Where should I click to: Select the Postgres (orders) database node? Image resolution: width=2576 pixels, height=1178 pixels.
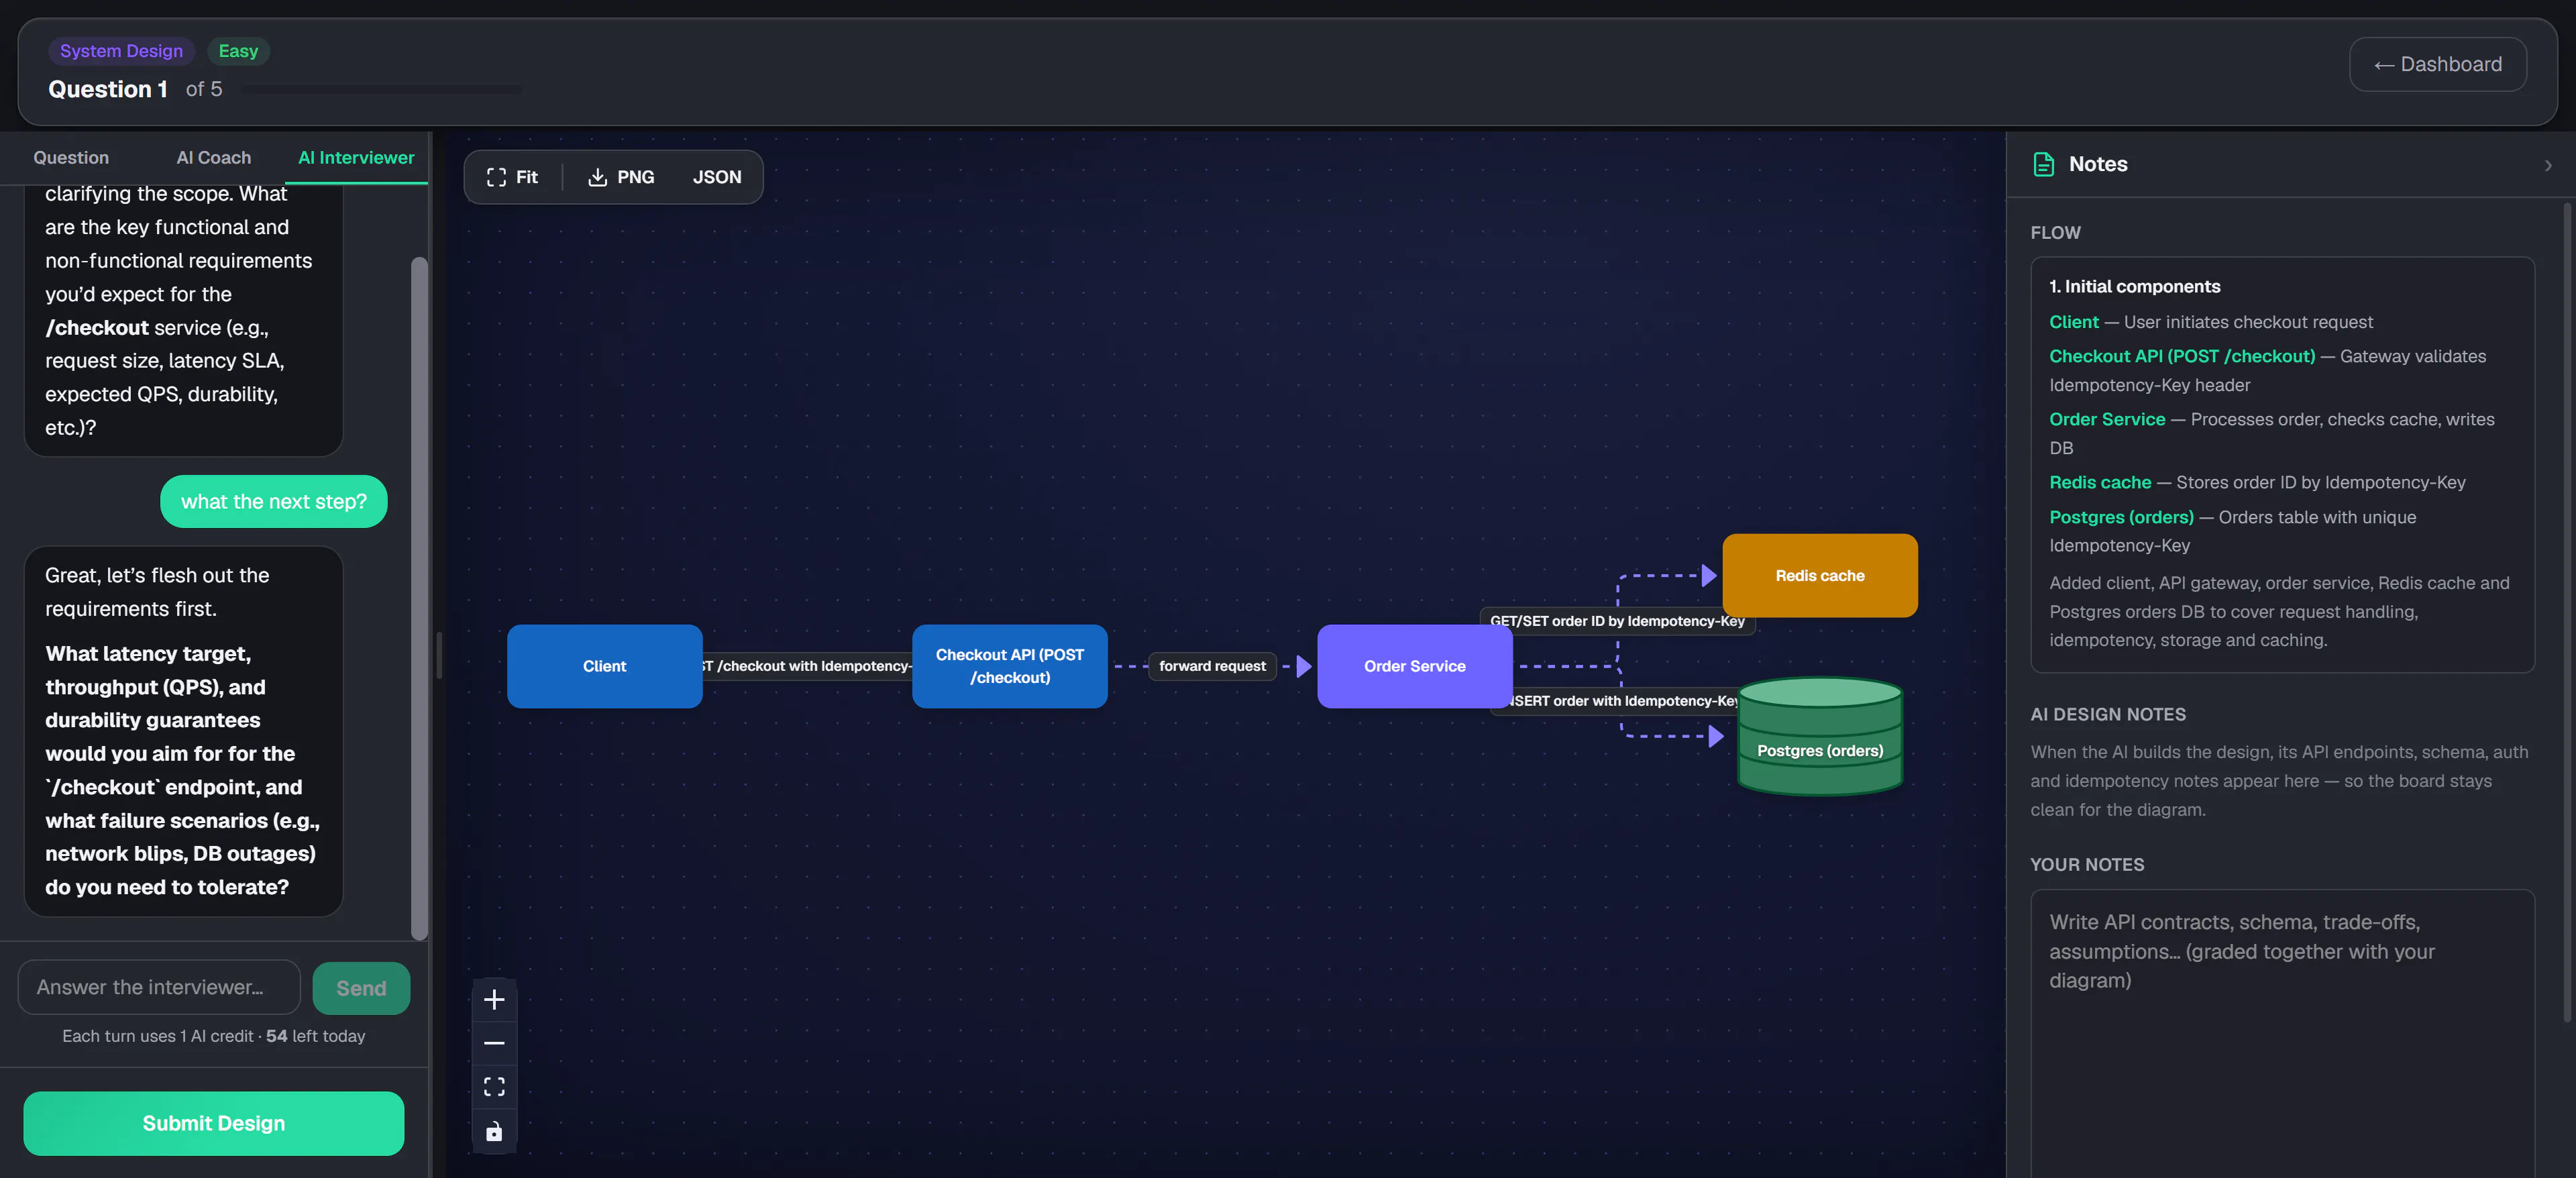pyautogui.click(x=1819, y=736)
